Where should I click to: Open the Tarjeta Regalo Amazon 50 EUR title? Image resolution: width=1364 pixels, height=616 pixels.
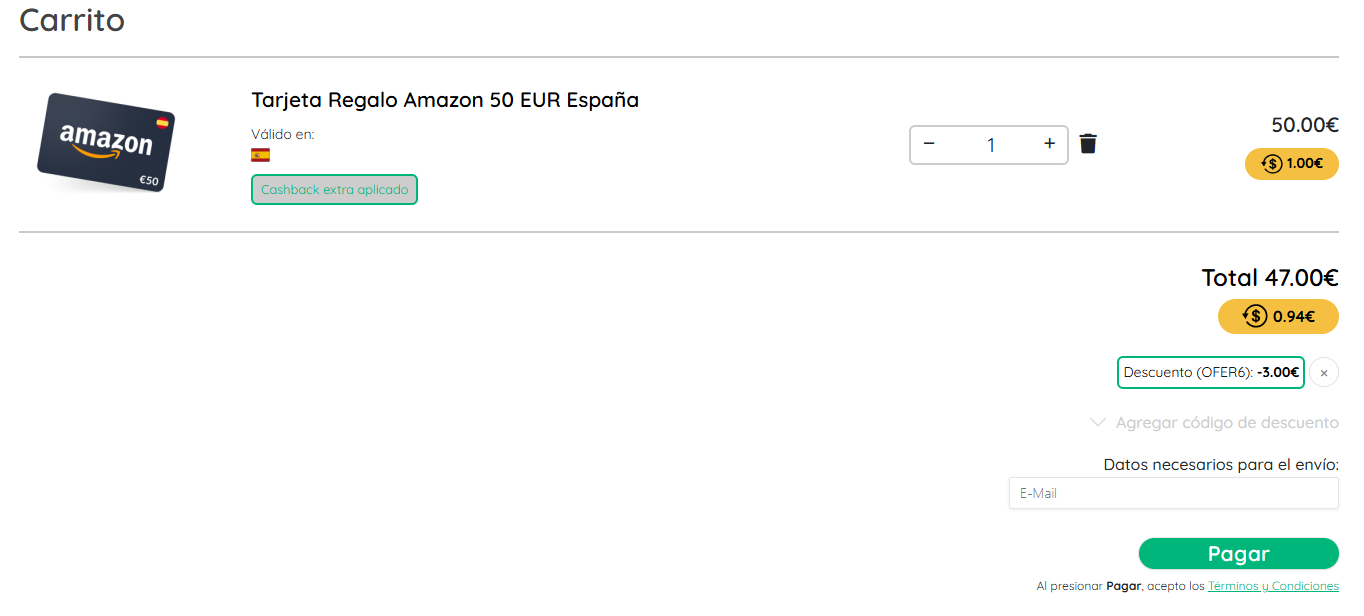(x=445, y=100)
